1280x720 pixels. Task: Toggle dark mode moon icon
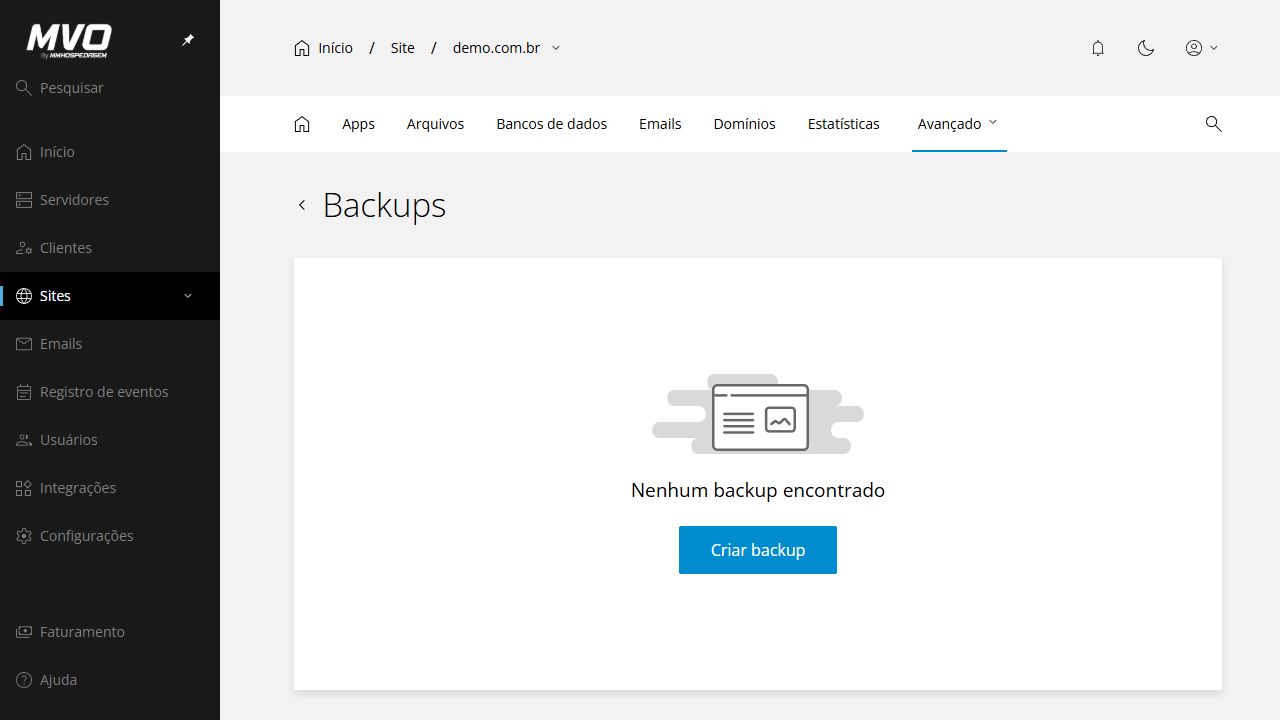pos(1146,48)
